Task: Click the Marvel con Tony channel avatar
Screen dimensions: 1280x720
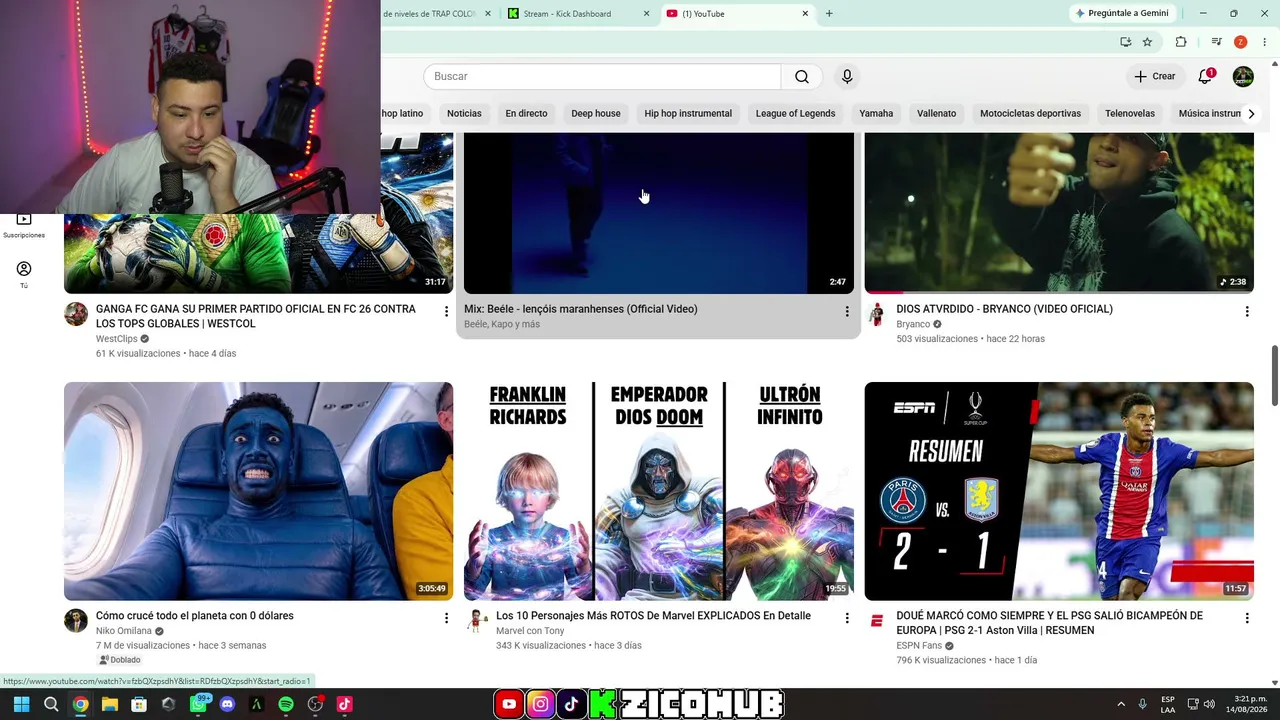Action: click(x=476, y=621)
